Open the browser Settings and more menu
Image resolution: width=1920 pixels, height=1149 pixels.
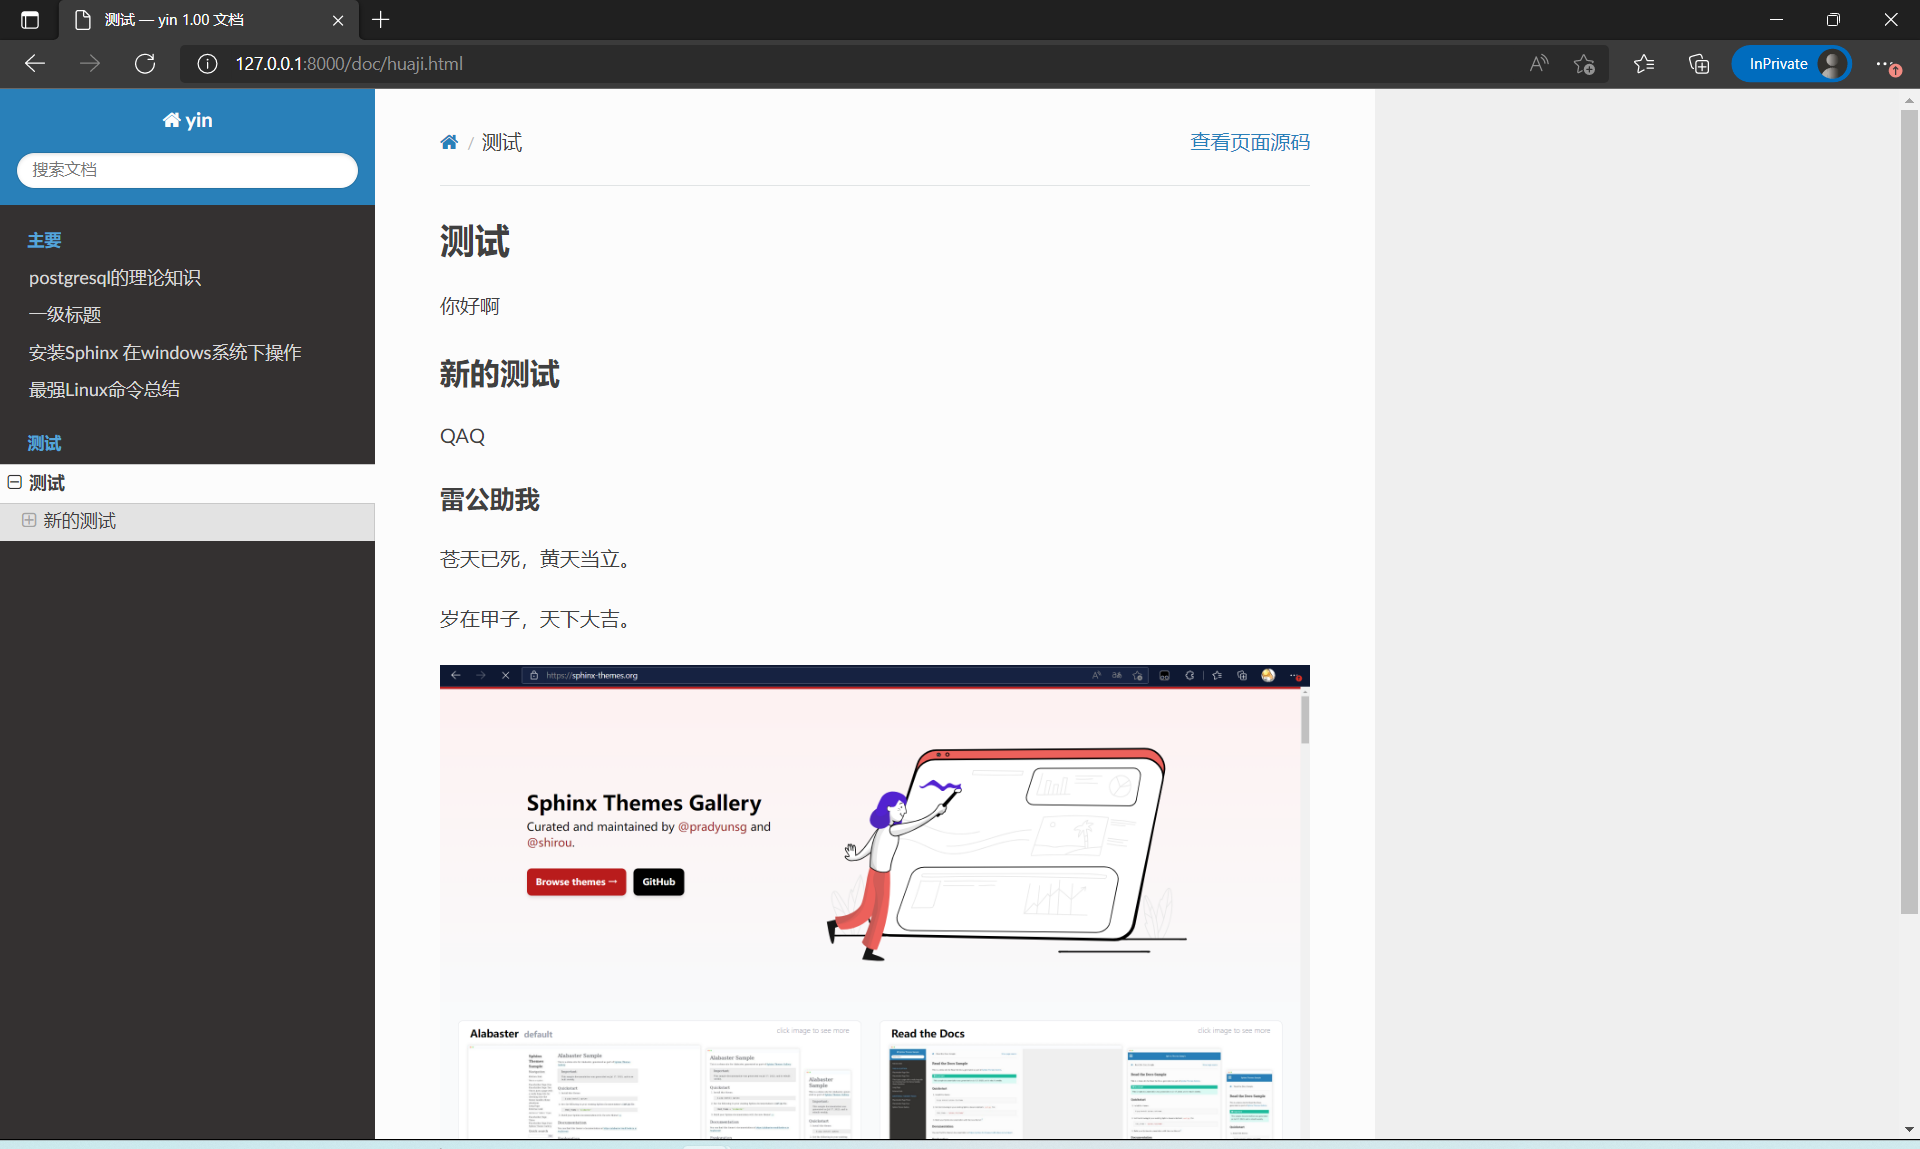click(1886, 64)
